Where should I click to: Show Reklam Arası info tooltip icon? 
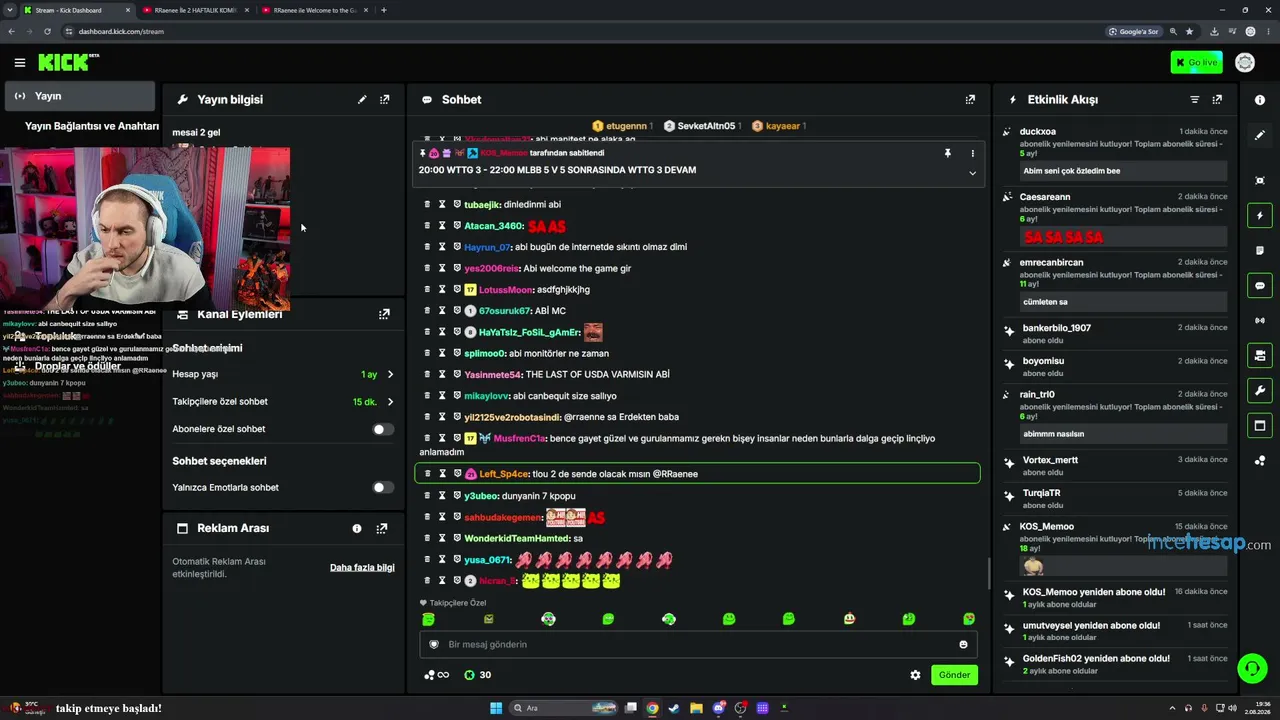point(357,528)
